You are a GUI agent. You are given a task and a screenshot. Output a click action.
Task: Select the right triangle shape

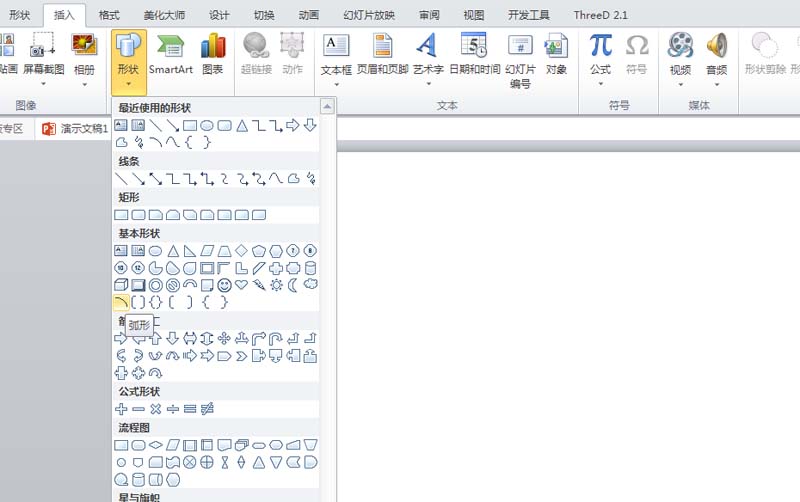(190, 250)
